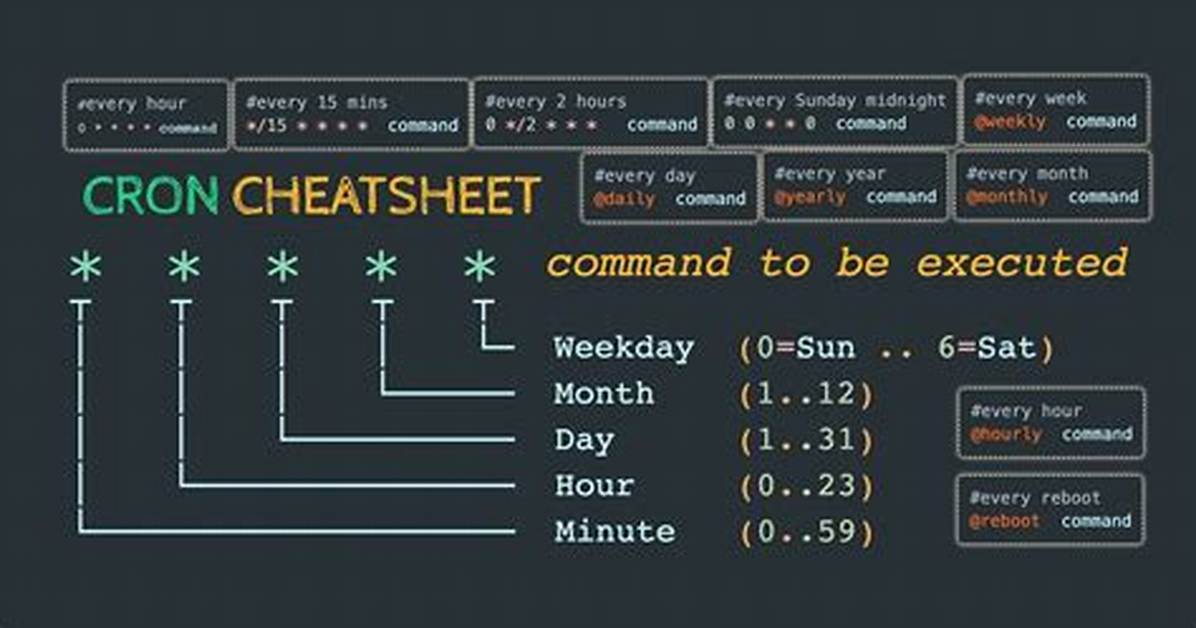Click '#every hour' comment above @hourly
Viewport: 1196px width, 628px height.
tap(1026, 411)
